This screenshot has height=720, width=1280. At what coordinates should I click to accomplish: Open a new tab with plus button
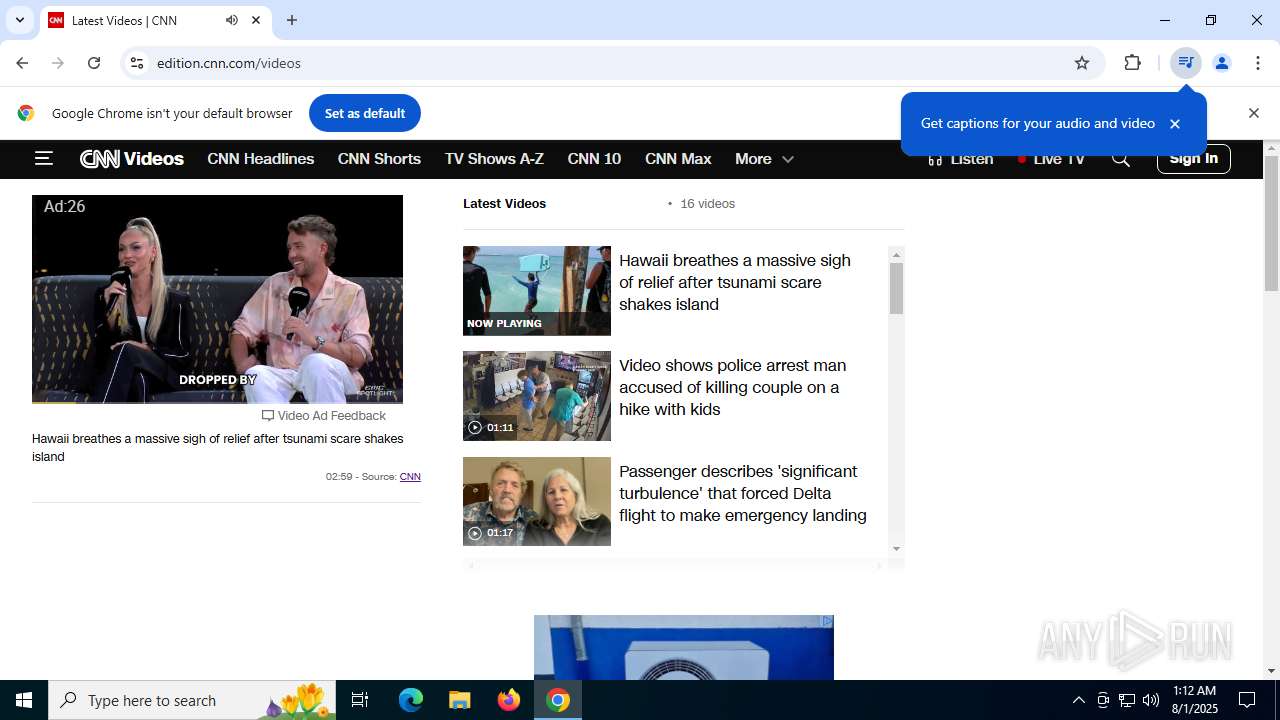[292, 20]
